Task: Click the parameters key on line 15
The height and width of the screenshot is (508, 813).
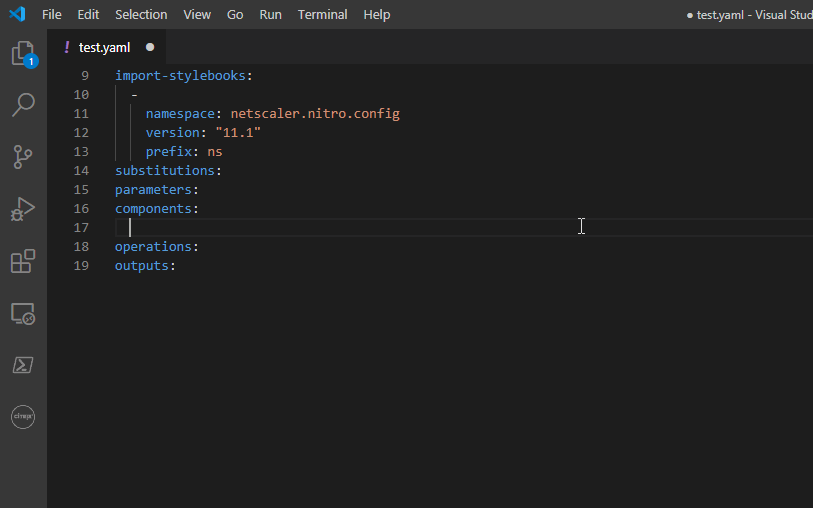Action: (153, 190)
